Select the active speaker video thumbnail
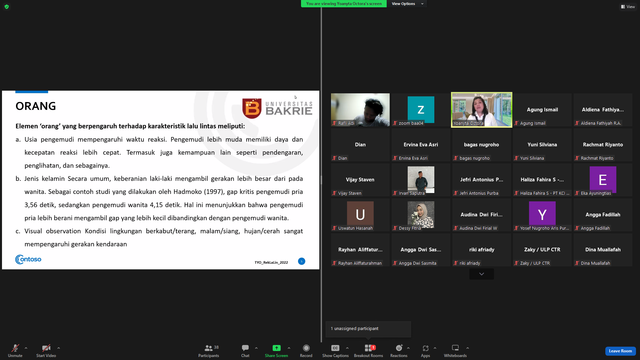 (482, 110)
